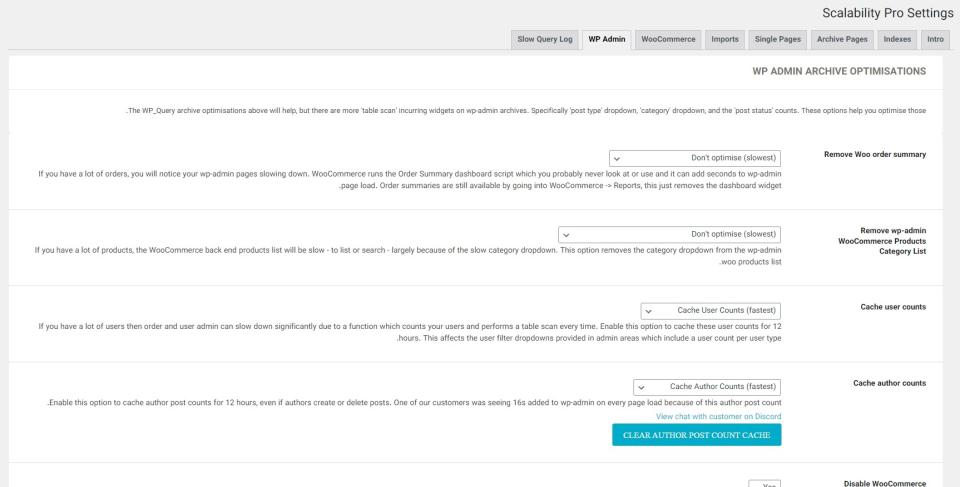
Task: Click the Scalability Pro Settings page title
Action: (889, 13)
